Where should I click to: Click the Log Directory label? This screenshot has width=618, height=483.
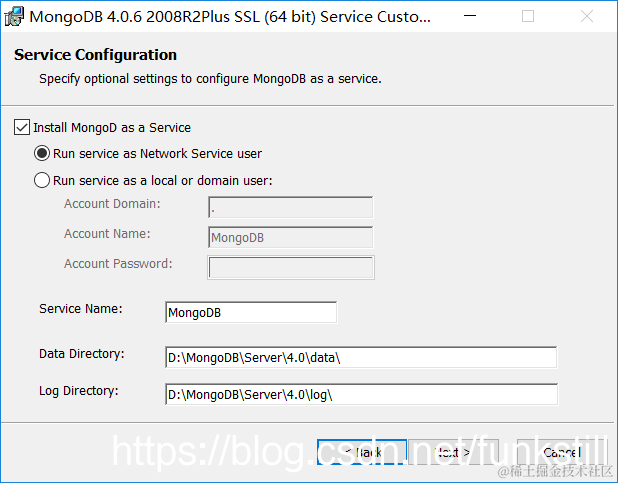pyautogui.click(x=78, y=391)
